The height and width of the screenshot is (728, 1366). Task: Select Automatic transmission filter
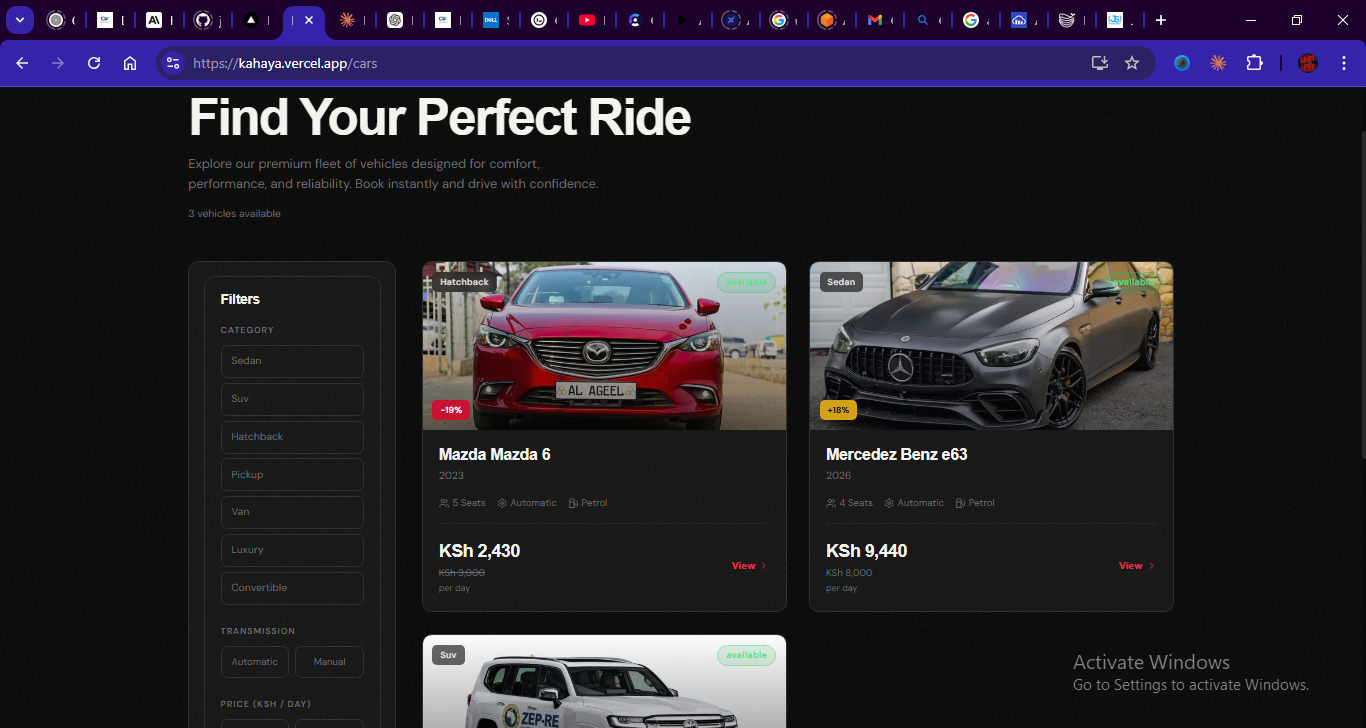click(x=255, y=662)
